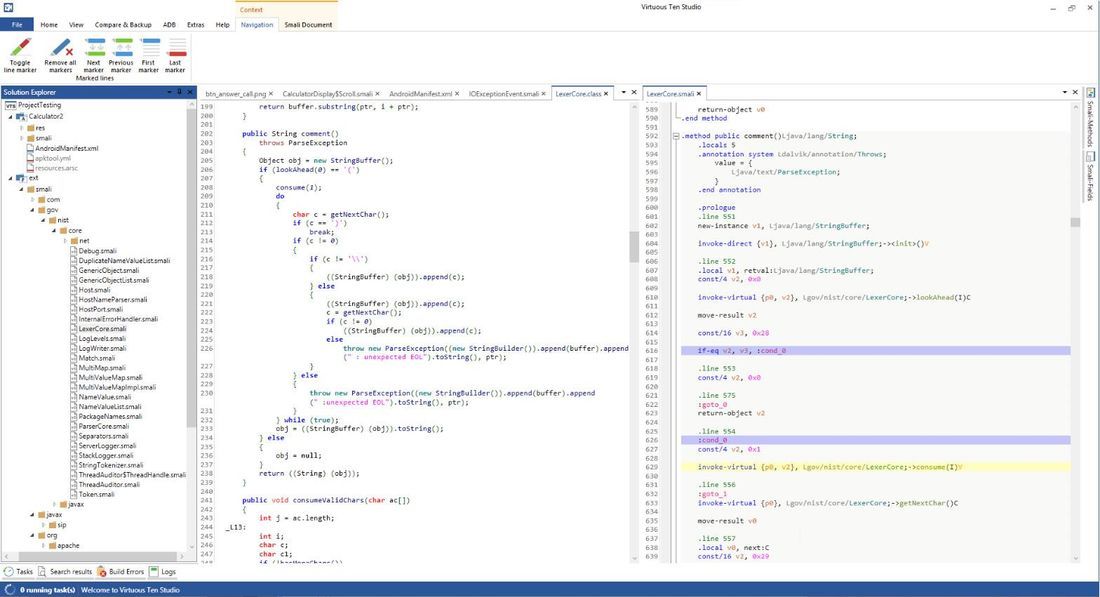Collapse comment() method fold in smali
1100x597 pixels.
tap(676, 136)
